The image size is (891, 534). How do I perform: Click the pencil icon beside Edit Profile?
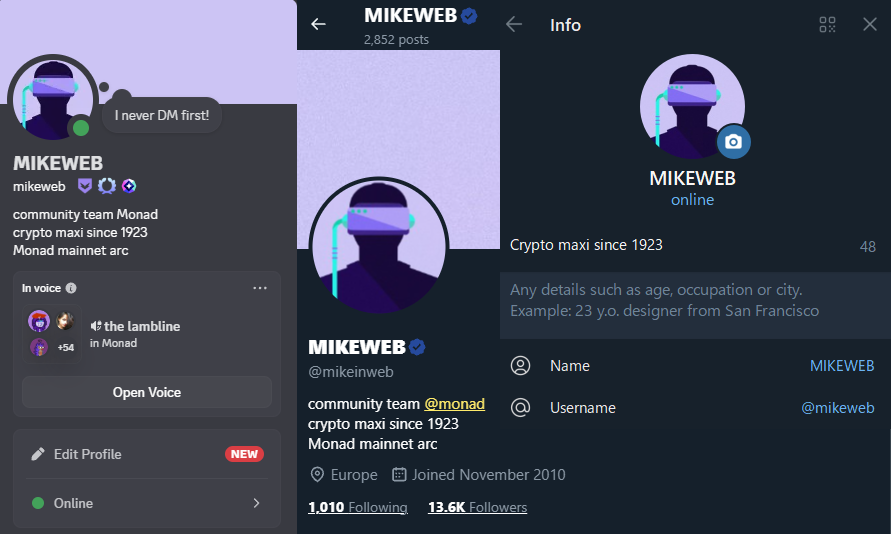coord(38,454)
